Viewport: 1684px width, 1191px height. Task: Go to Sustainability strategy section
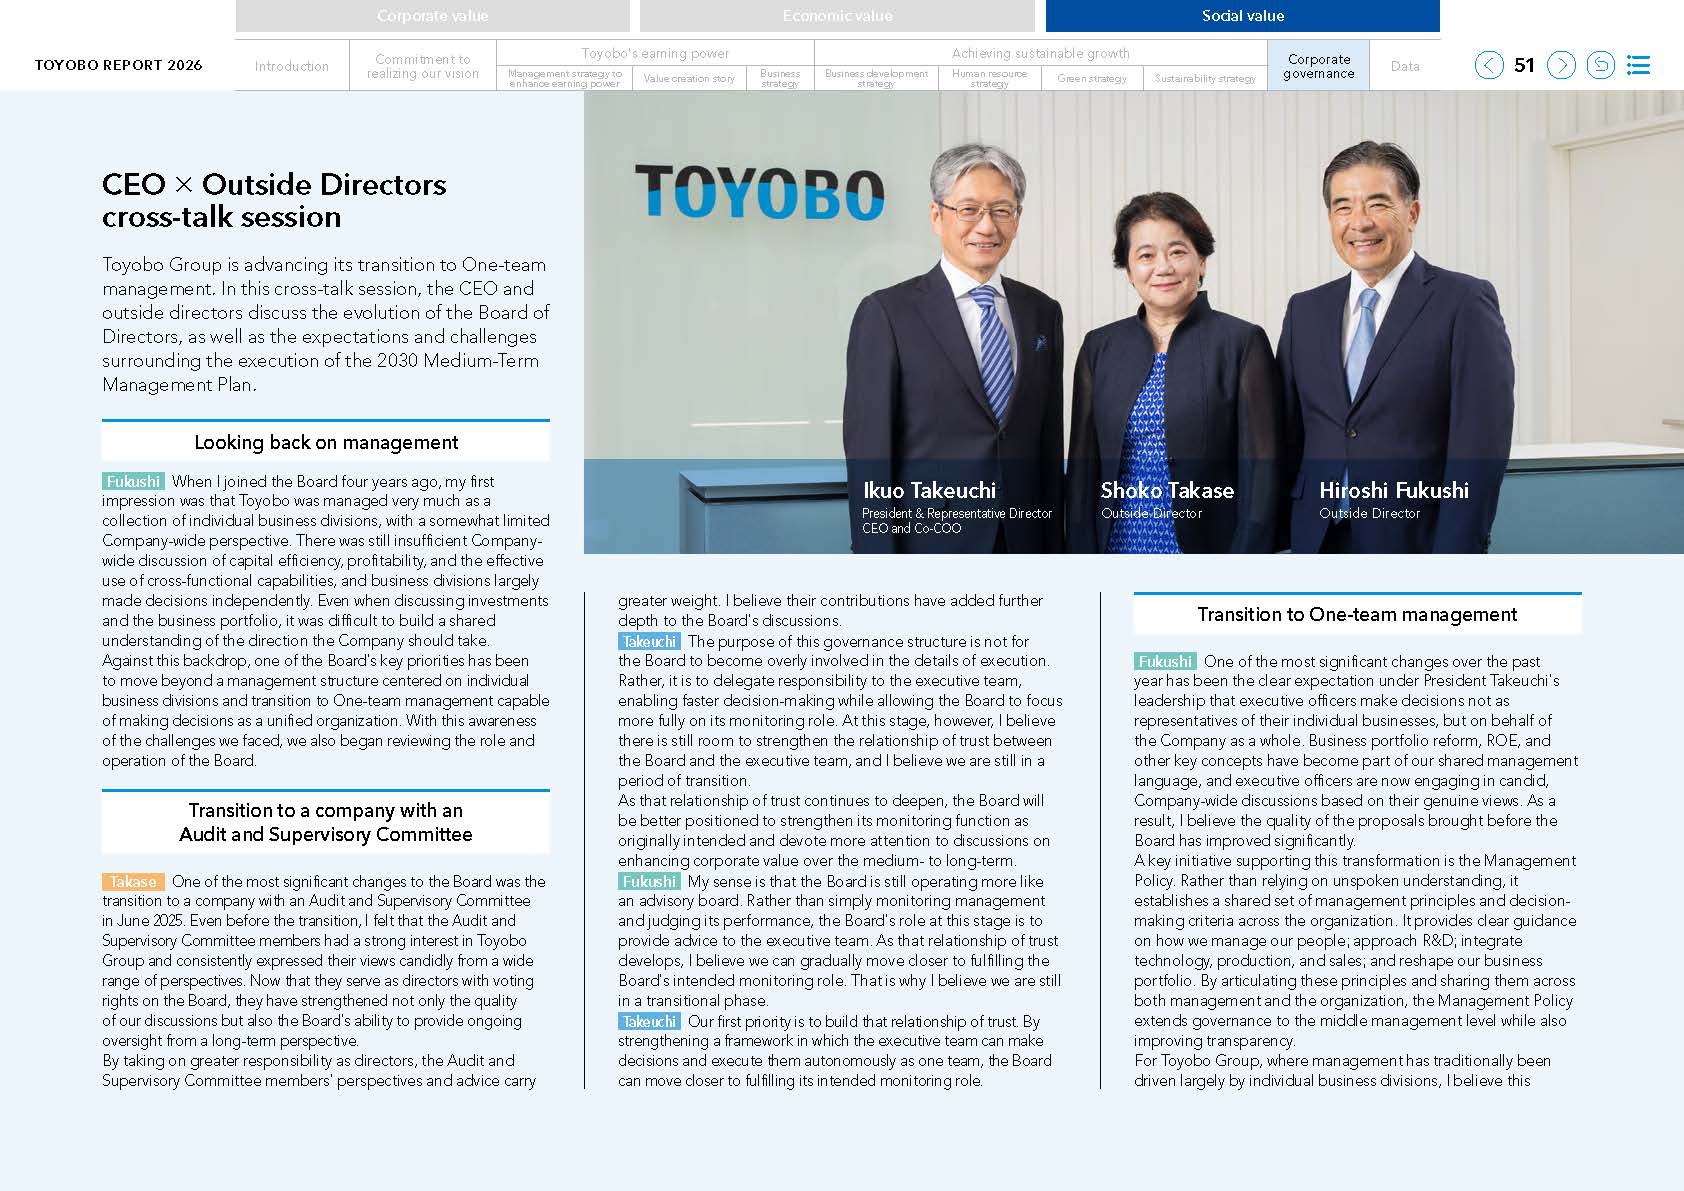pos(1205,78)
